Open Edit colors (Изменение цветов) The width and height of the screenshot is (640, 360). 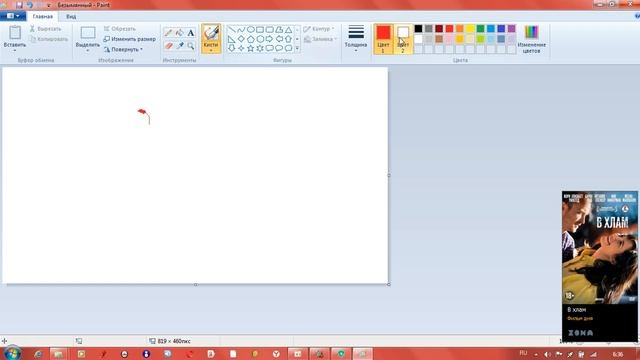tap(531, 39)
